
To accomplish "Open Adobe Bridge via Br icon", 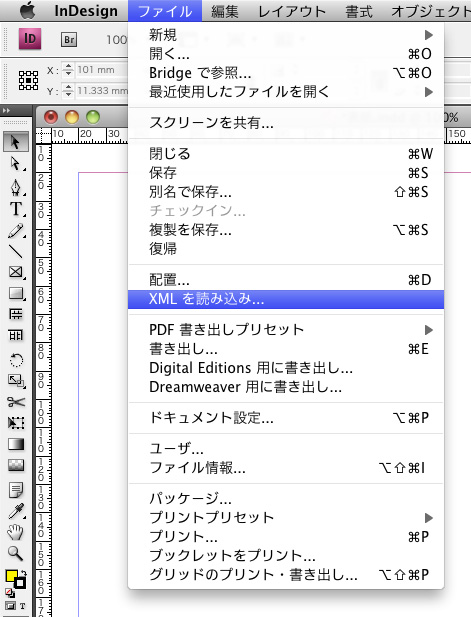I will point(69,39).
